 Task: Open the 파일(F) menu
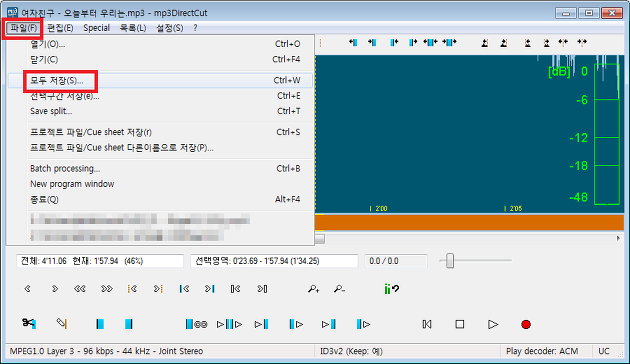tap(23, 28)
